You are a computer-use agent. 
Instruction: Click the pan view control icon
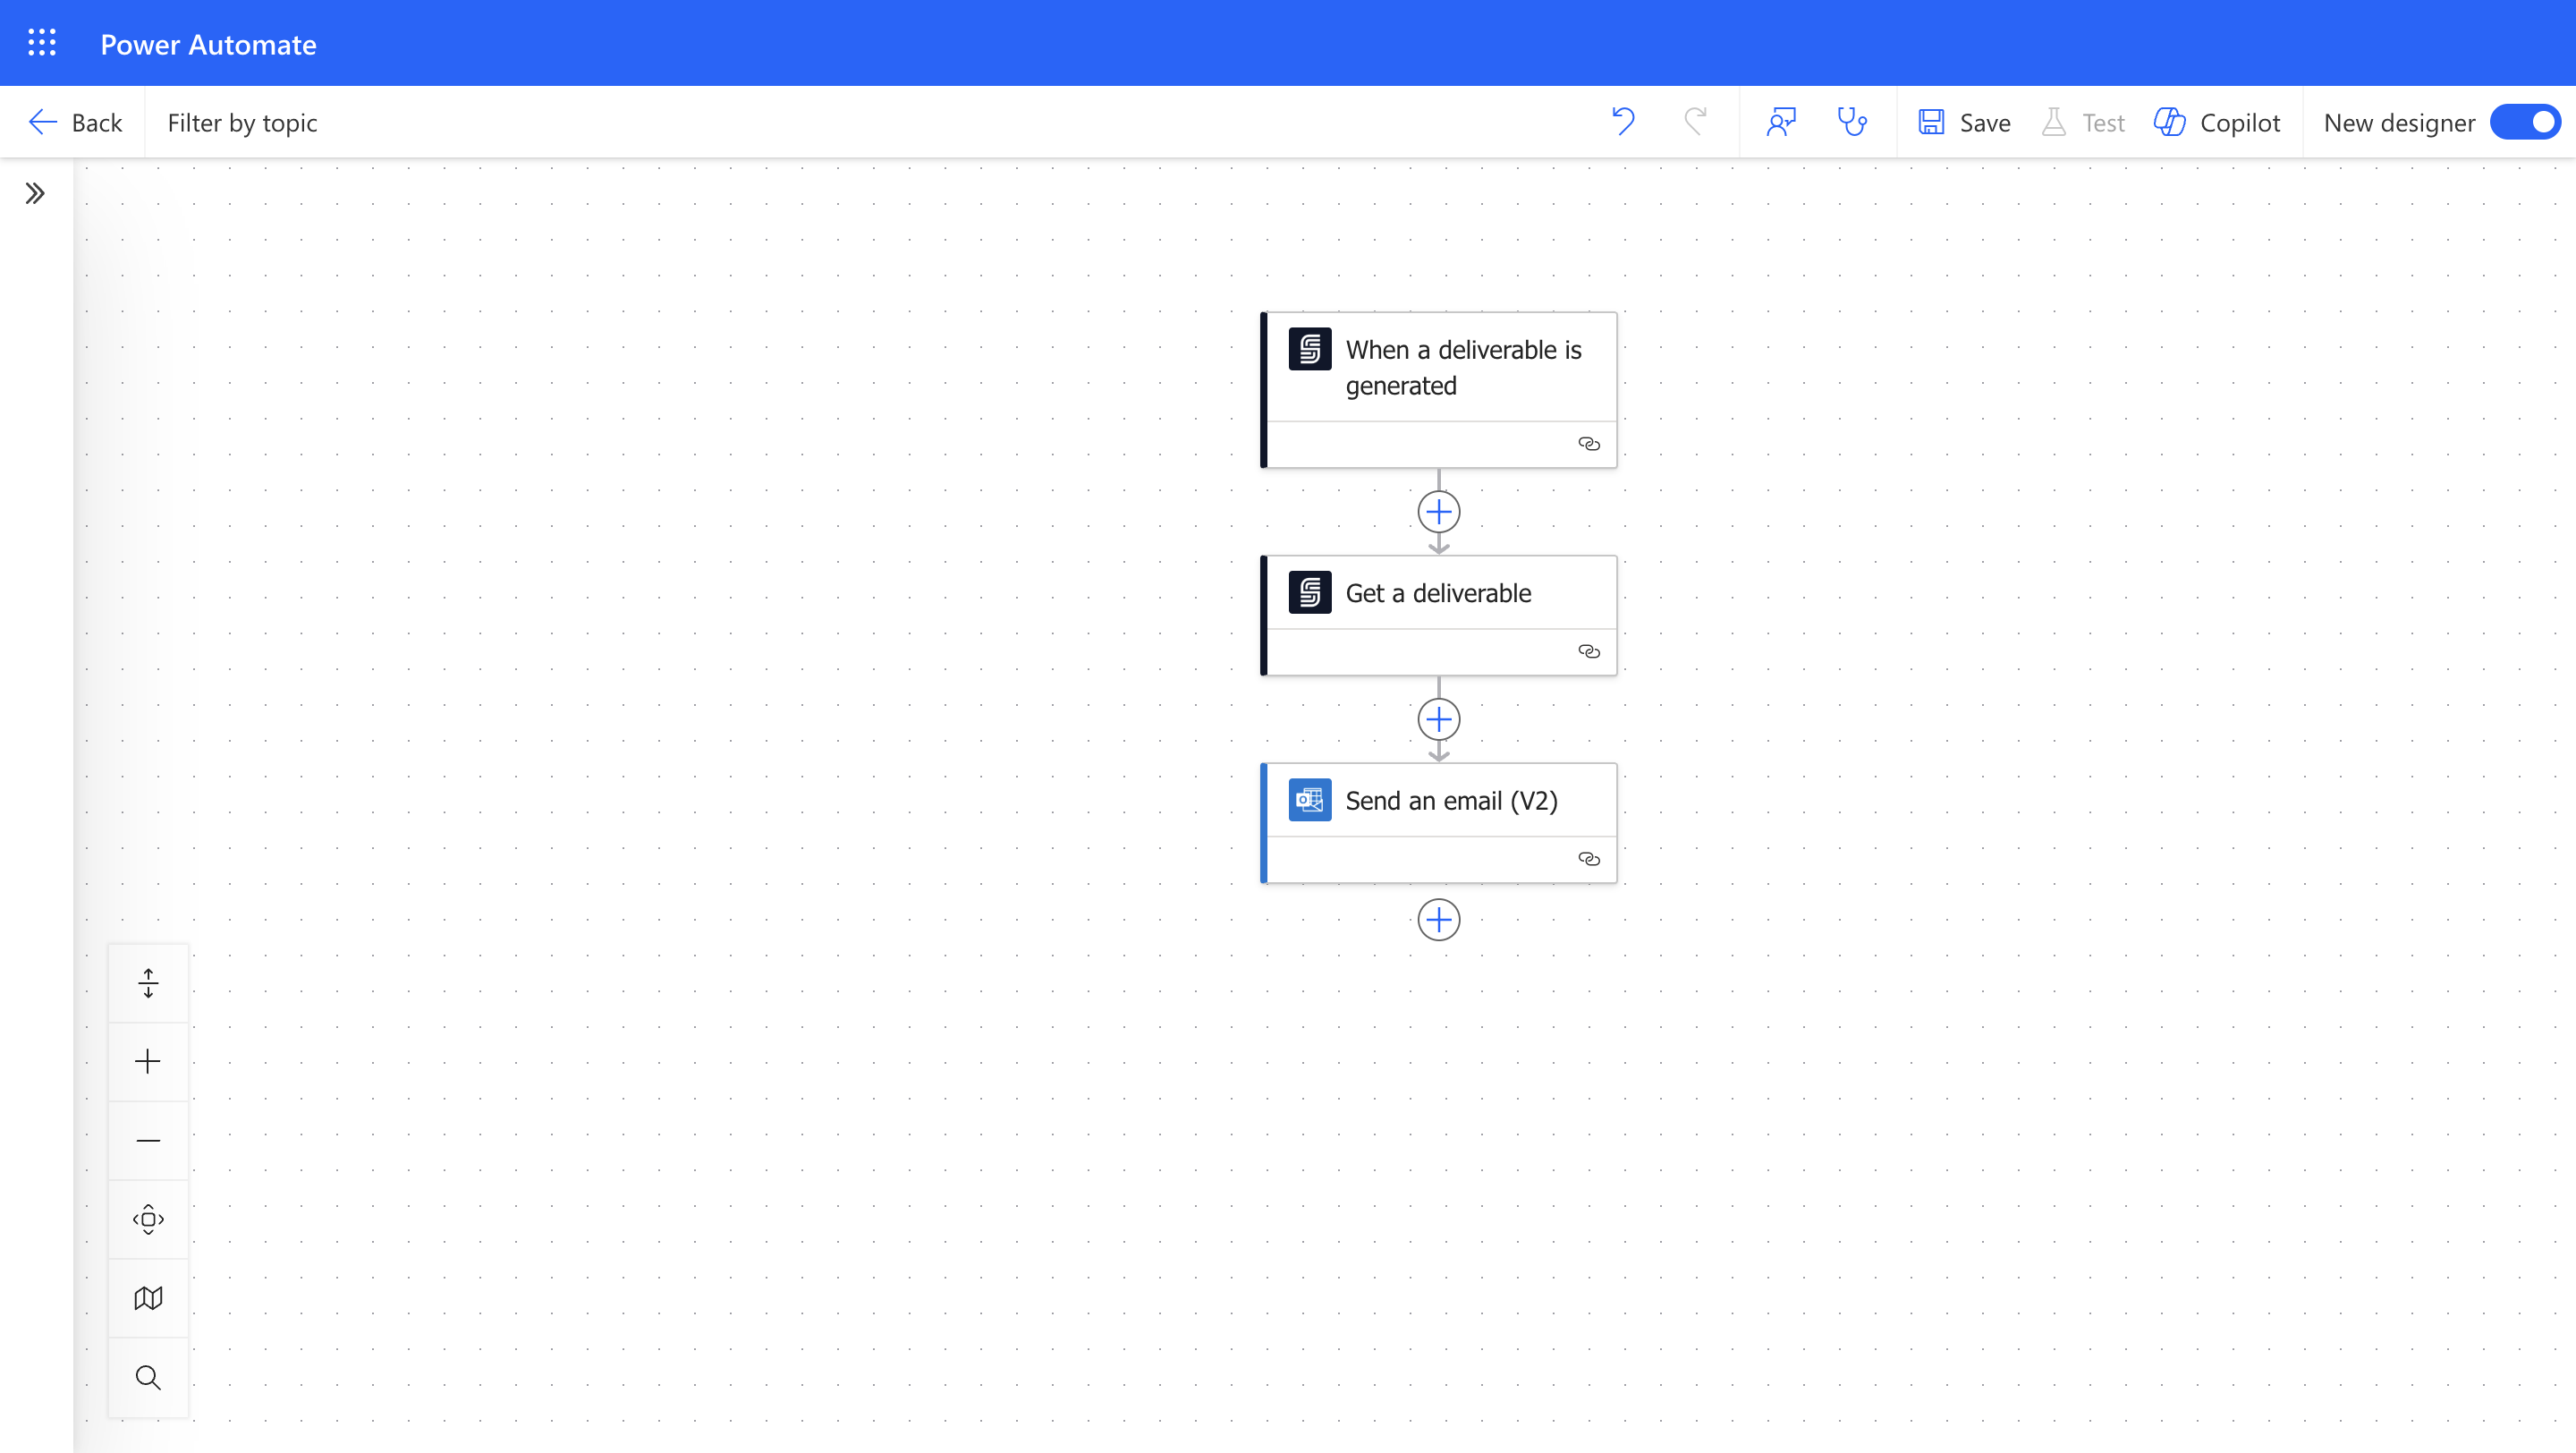click(x=148, y=1219)
